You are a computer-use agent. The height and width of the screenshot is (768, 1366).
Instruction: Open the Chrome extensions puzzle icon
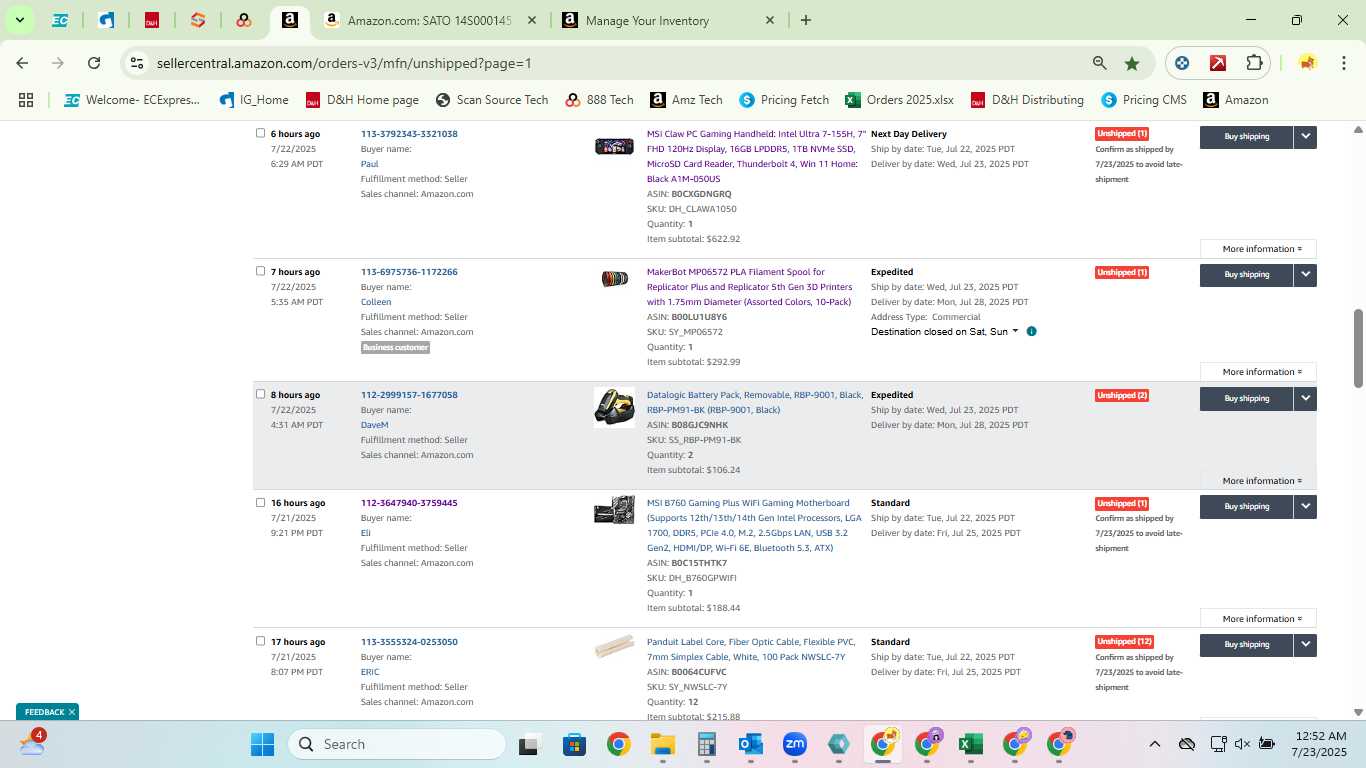tap(1254, 63)
